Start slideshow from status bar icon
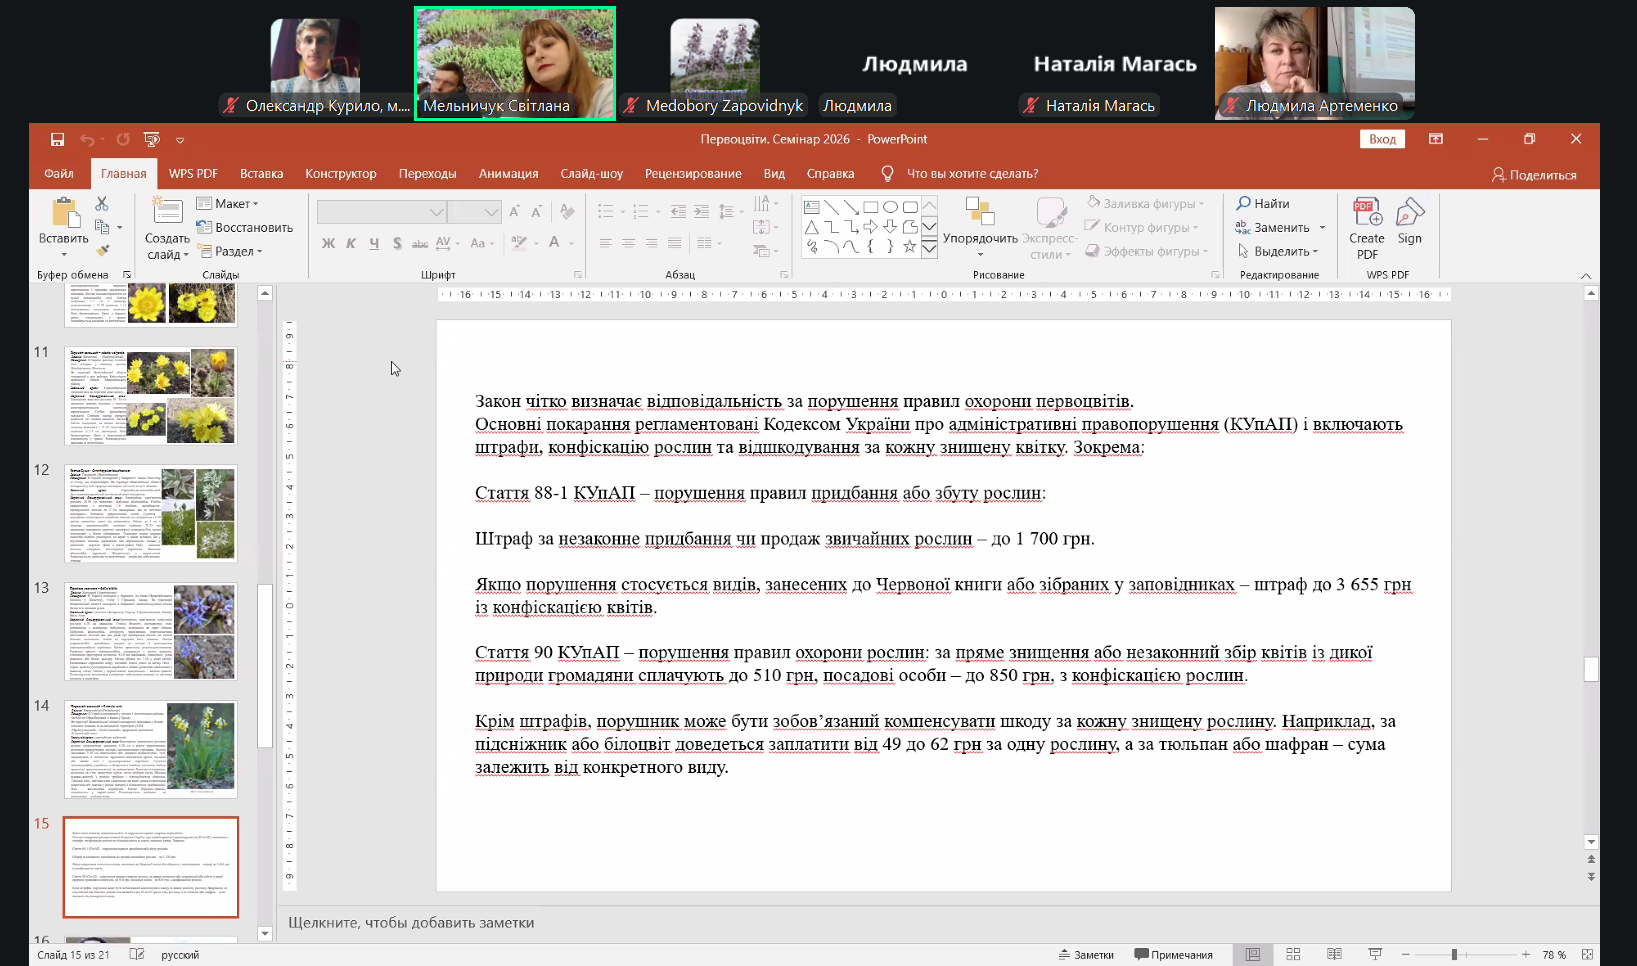The image size is (1637, 966). coord(1375,955)
